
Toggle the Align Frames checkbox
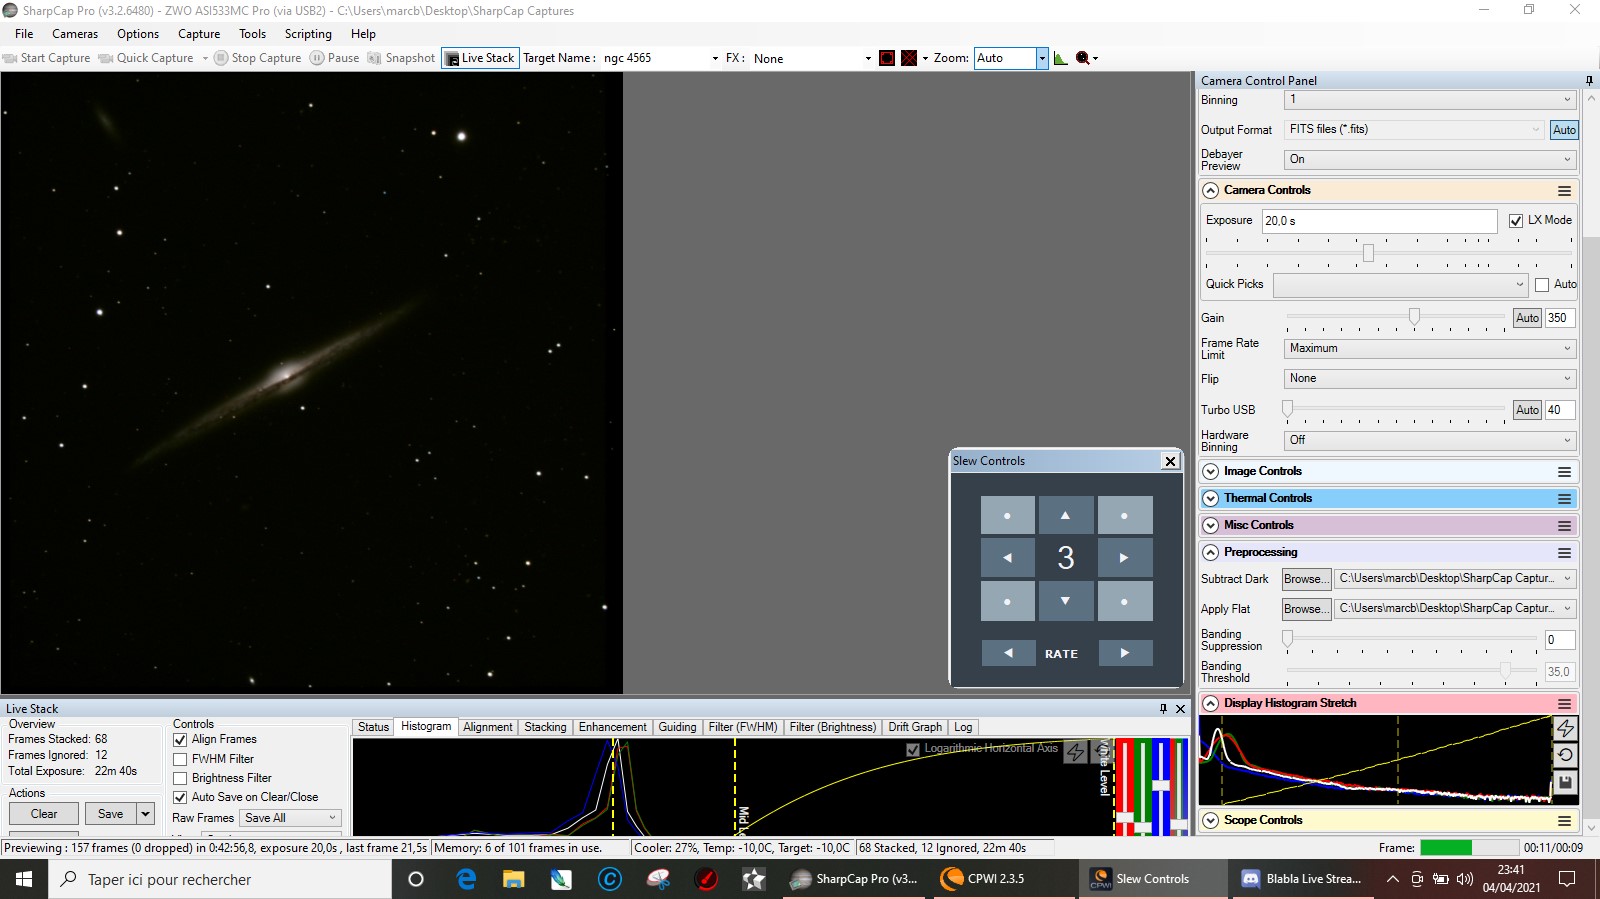click(180, 740)
